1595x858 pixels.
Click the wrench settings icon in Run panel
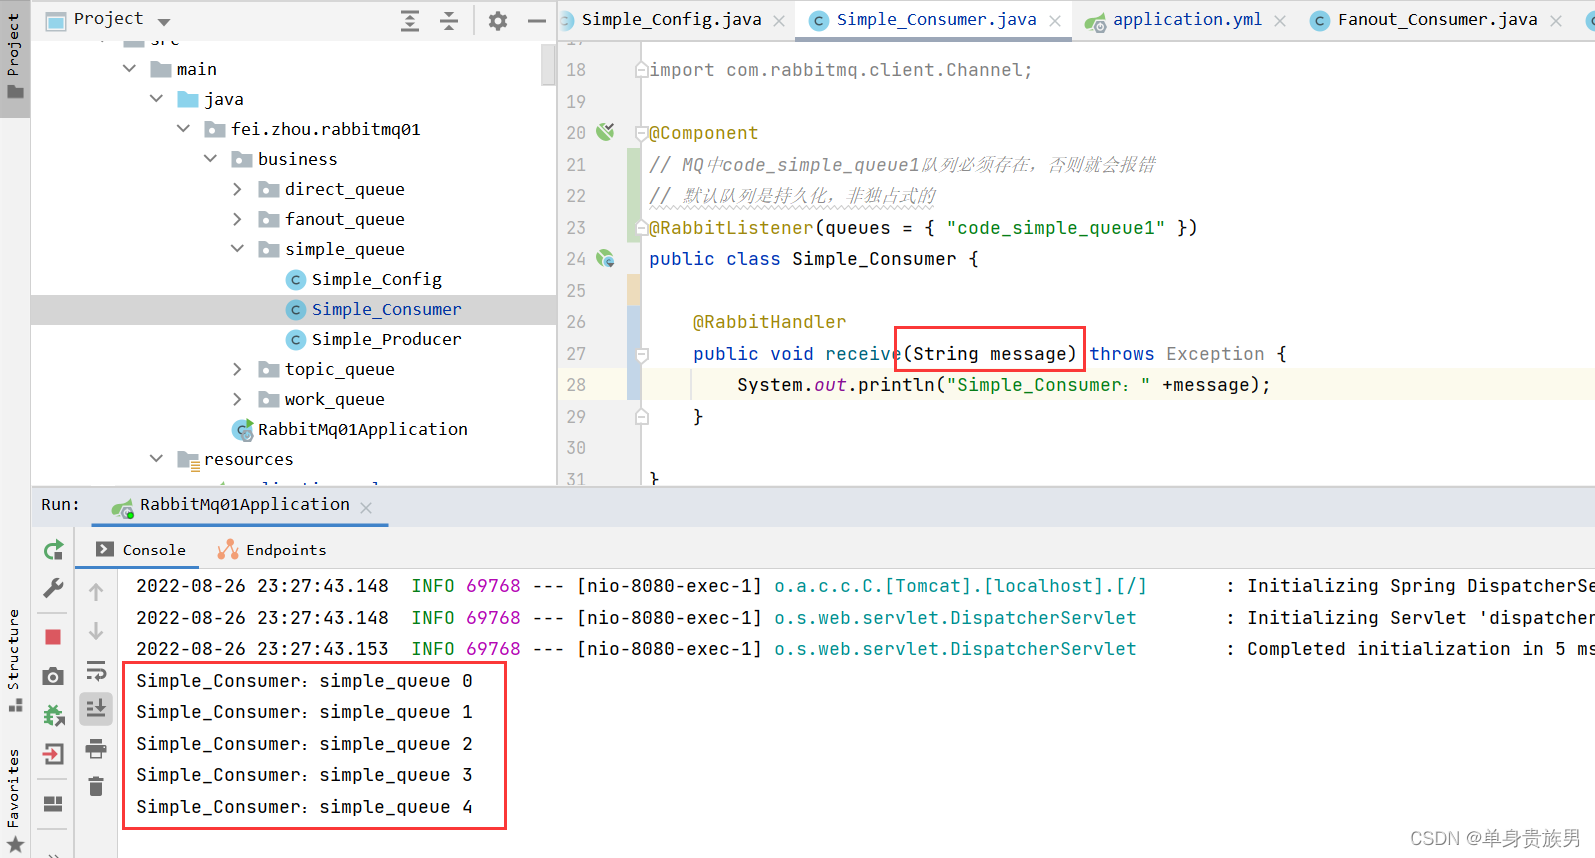click(54, 588)
